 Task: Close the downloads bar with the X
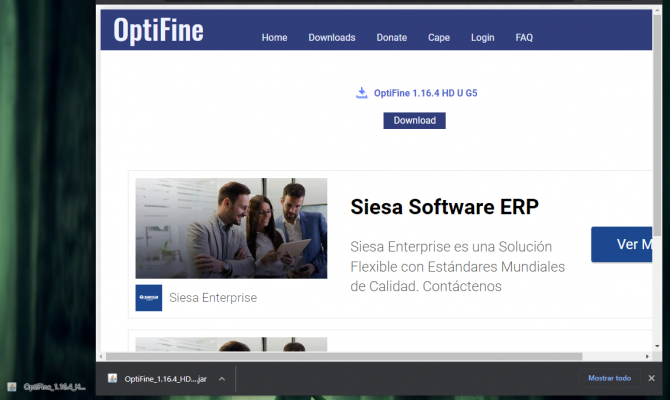pos(652,379)
